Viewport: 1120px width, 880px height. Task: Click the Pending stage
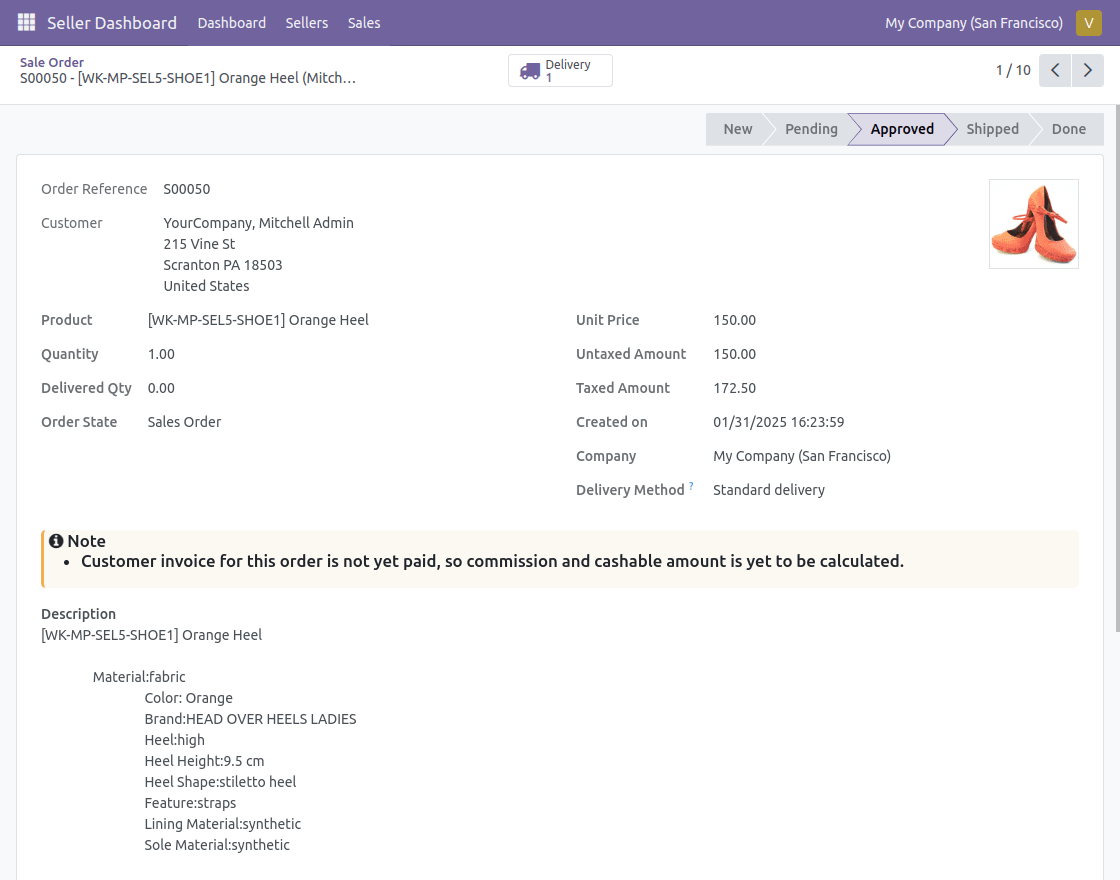[x=811, y=129]
